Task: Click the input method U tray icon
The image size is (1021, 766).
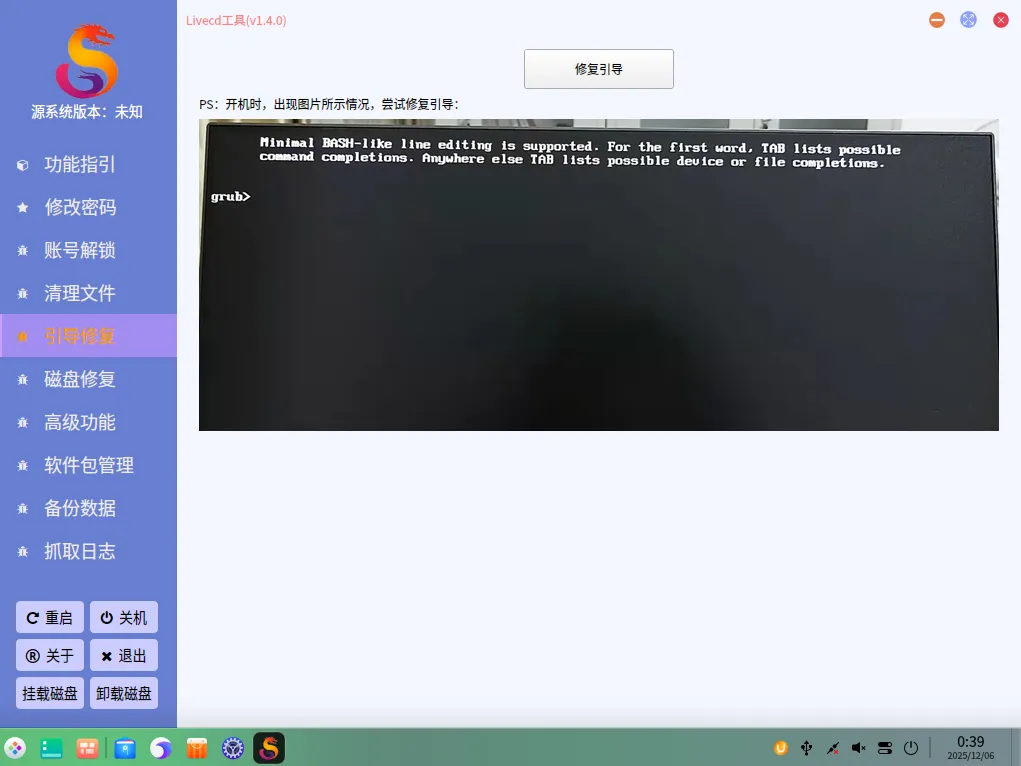Action: coord(780,747)
